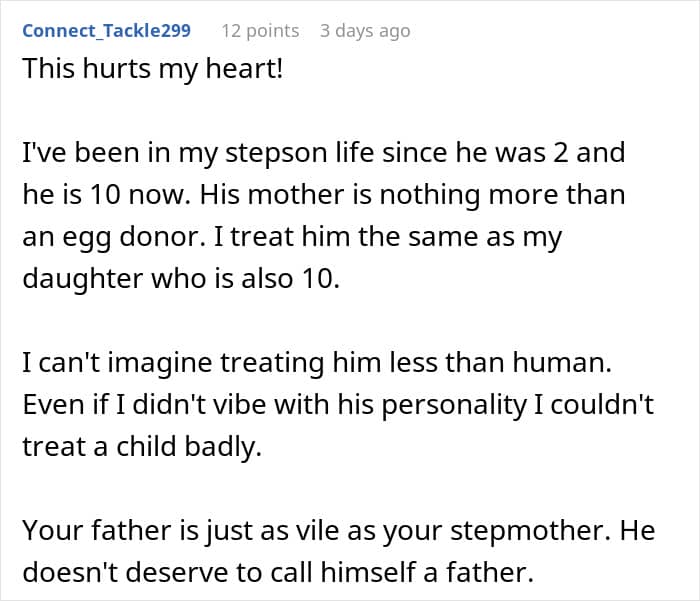The height and width of the screenshot is (601, 700).
Task: Click the line starting "Even if I didn't vibe"
Action: click(338, 404)
